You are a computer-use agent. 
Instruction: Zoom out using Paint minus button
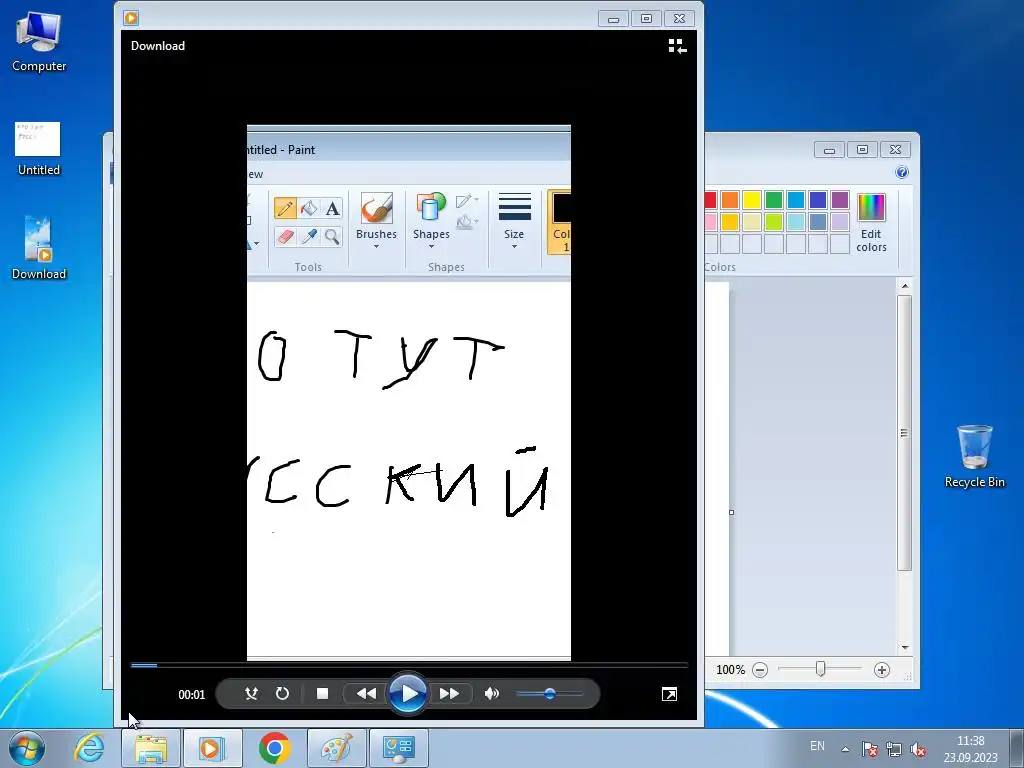point(760,670)
